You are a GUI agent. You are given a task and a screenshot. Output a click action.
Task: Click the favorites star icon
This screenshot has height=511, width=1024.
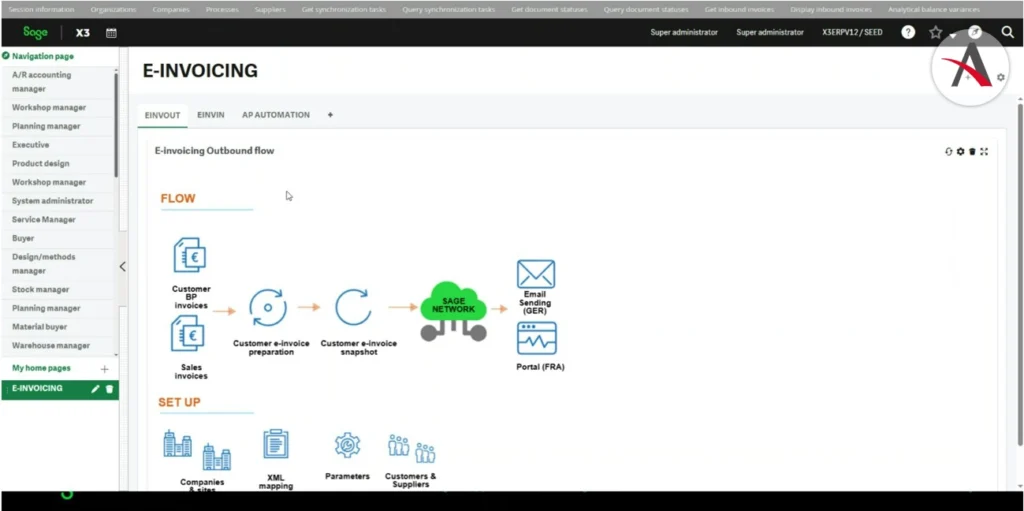pyautogui.click(x=936, y=32)
